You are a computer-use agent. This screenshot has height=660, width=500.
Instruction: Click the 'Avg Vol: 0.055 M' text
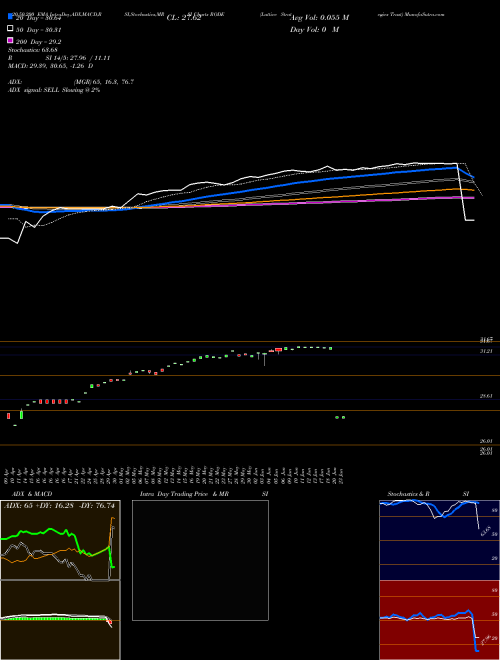319,18
